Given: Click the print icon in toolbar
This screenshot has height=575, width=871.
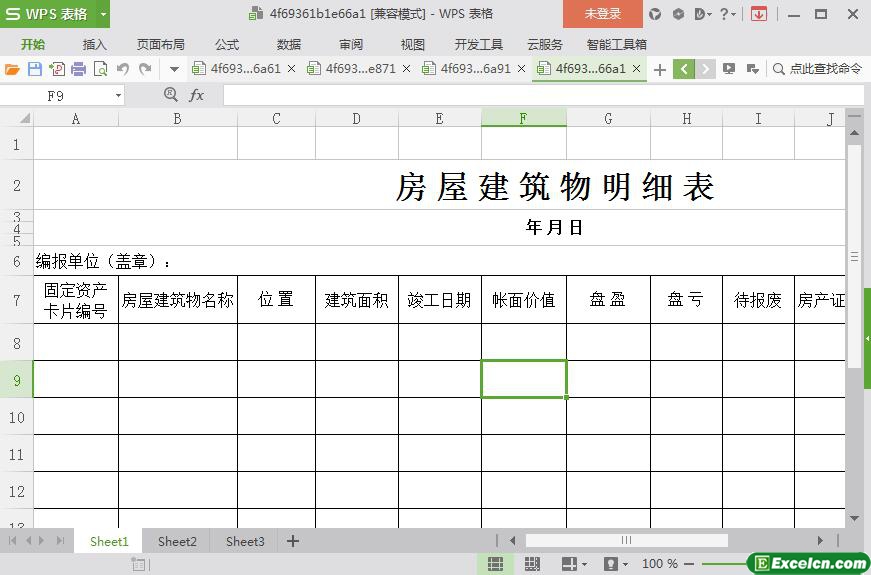Looking at the screenshot, I should tap(78, 69).
